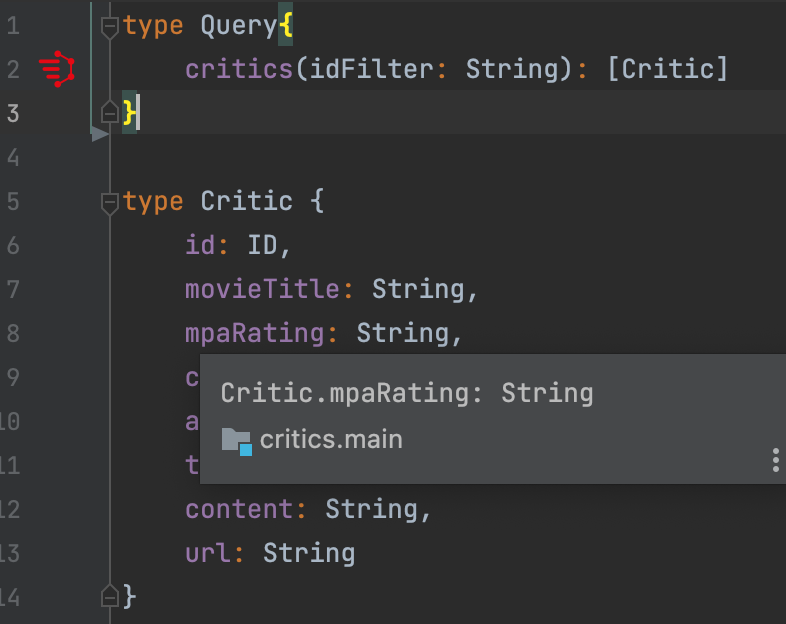This screenshot has width=786, height=624.
Task: Click the mpaRating field name in the editor
Action: point(255,334)
